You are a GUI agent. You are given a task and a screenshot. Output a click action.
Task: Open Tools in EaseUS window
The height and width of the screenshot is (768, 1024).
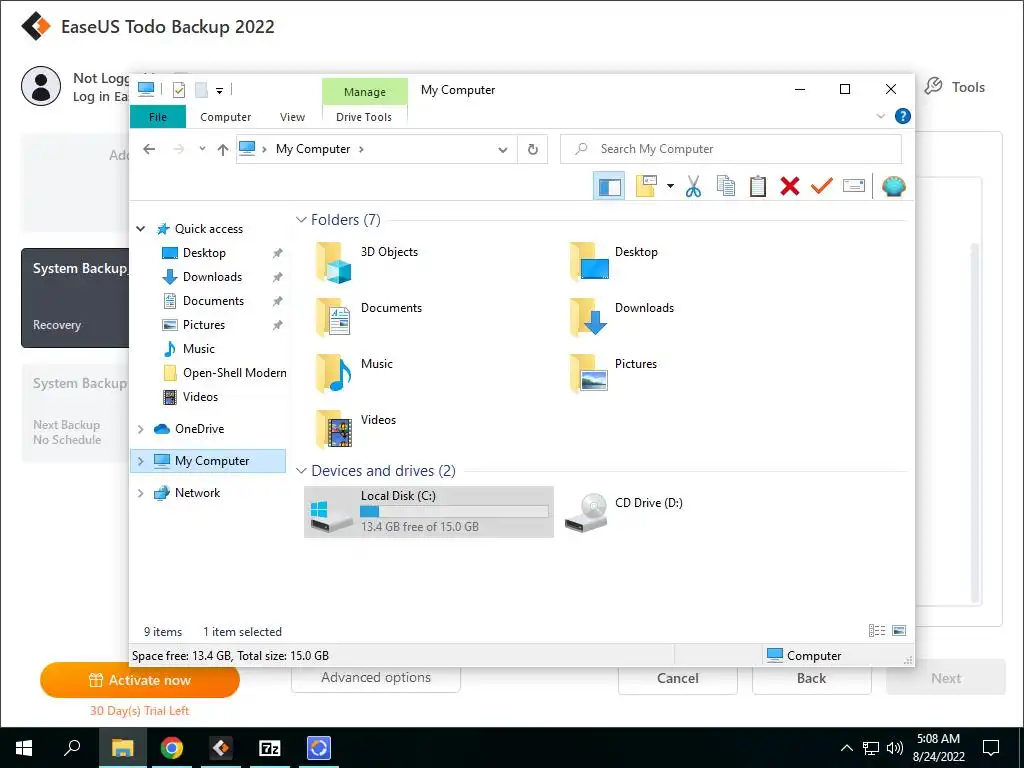(x=955, y=87)
